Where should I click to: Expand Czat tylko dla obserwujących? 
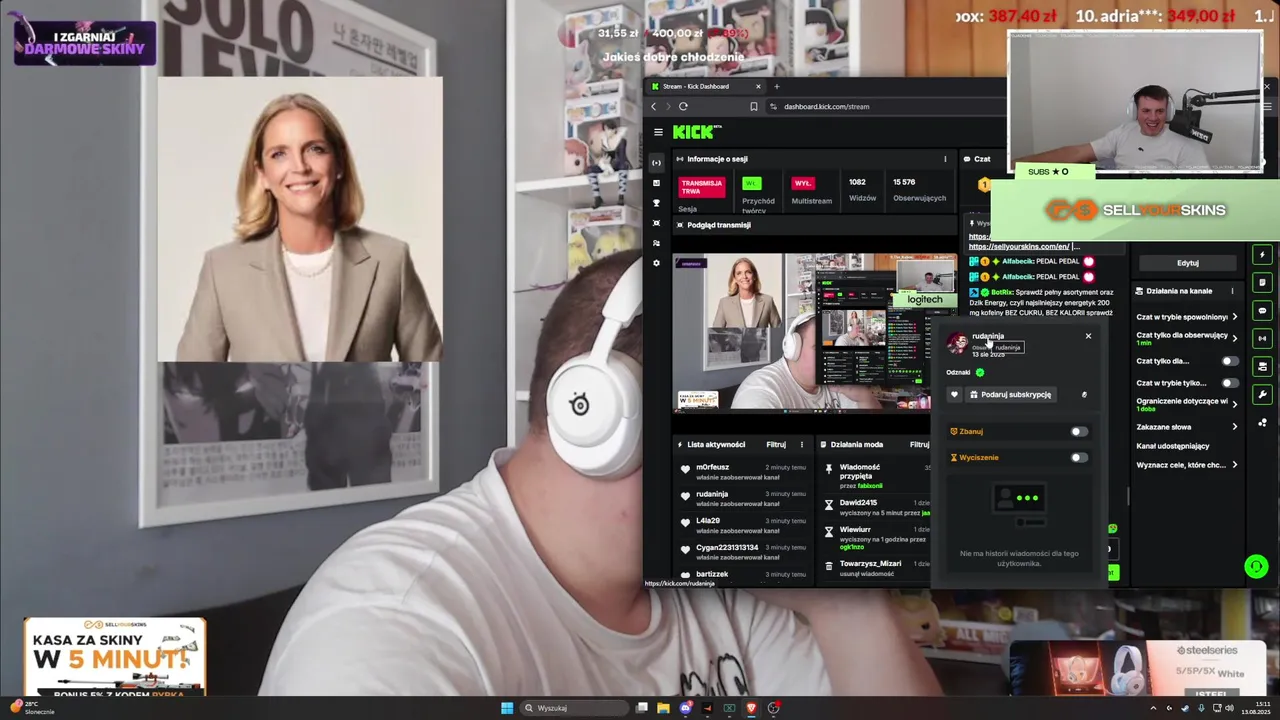1187,338
